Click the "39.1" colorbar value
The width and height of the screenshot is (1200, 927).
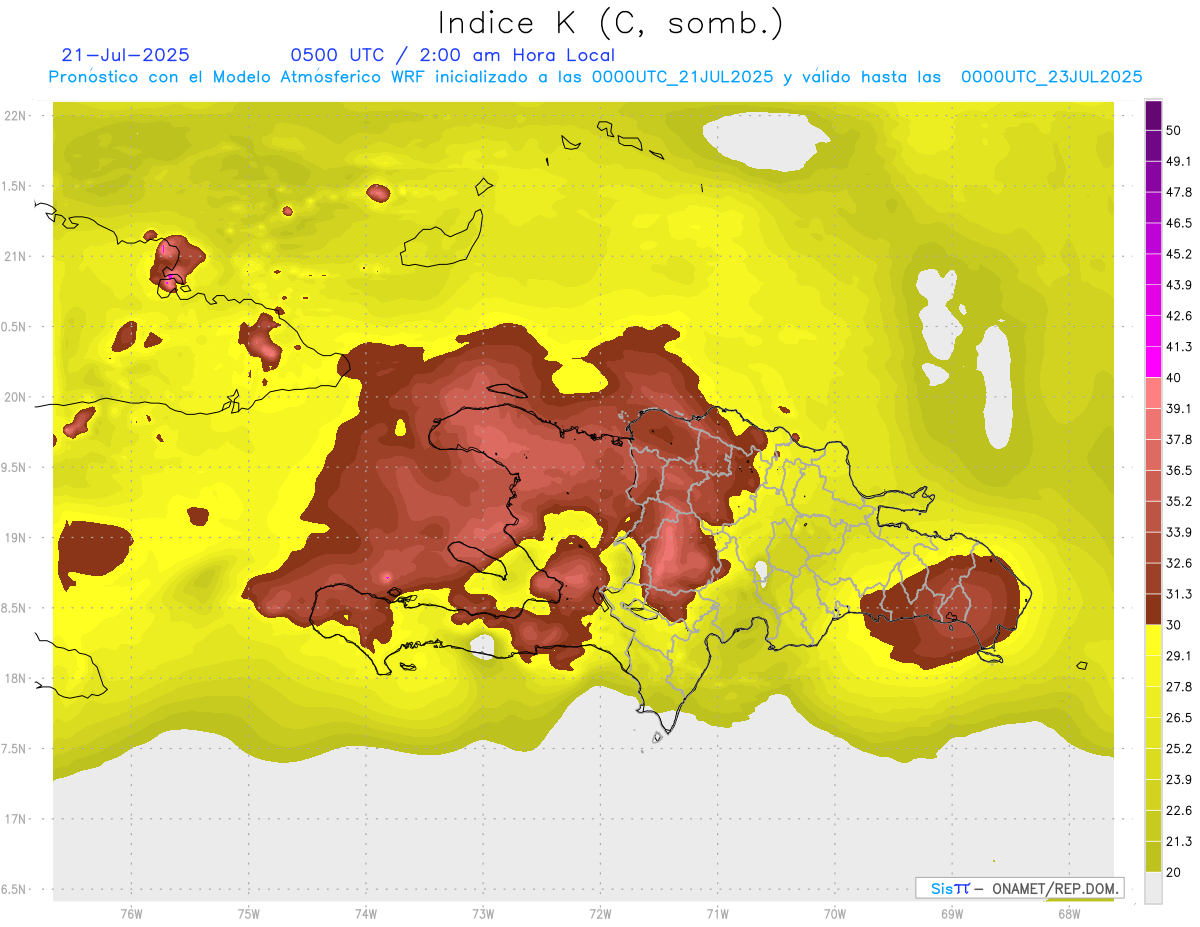click(1179, 408)
